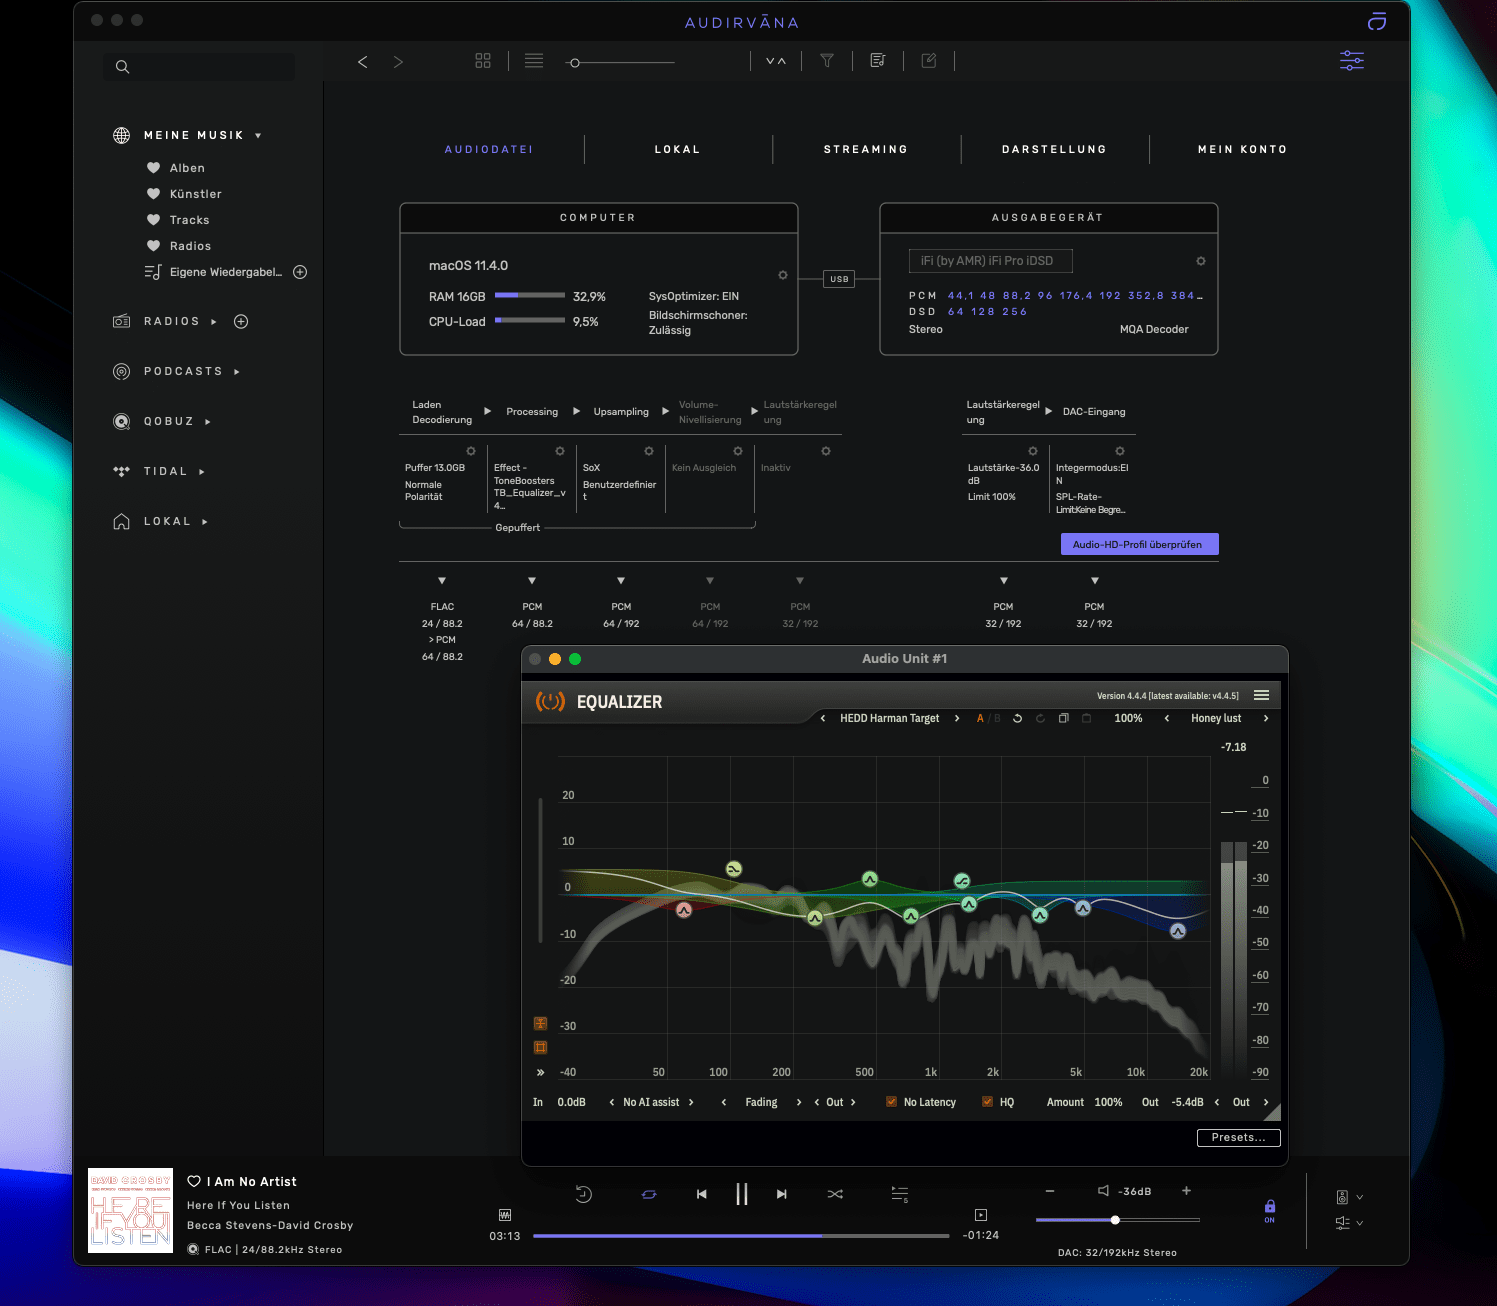Decrease volume with the minus icon
The width and height of the screenshot is (1497, 1306).
(1050, 1191)
